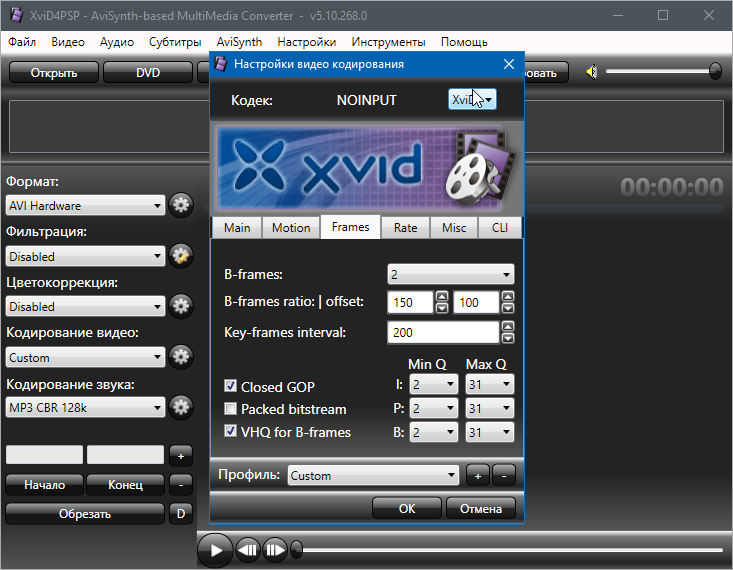Open the Видео menu
Screen dimensions: 733x570
[x=68, y=42]
